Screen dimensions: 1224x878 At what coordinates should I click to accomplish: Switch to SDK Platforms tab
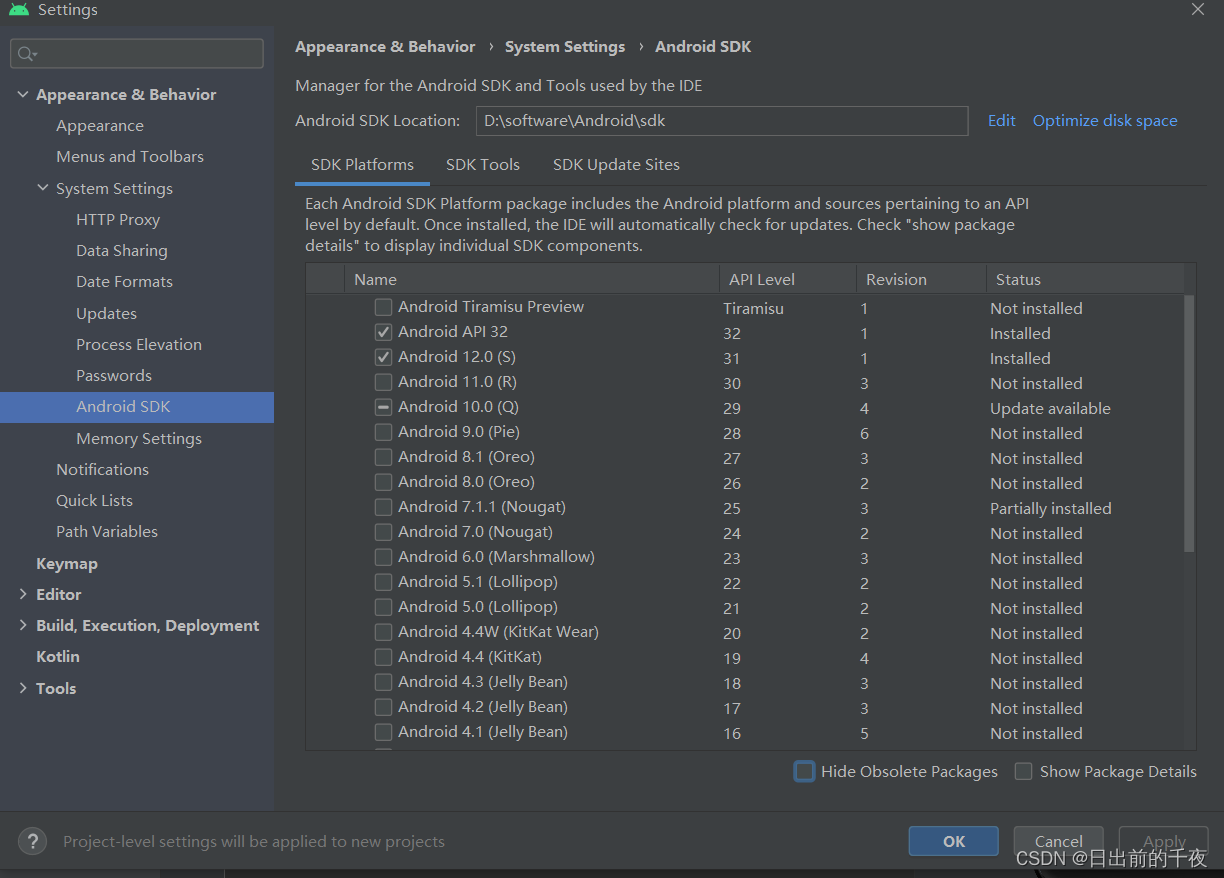362,165
